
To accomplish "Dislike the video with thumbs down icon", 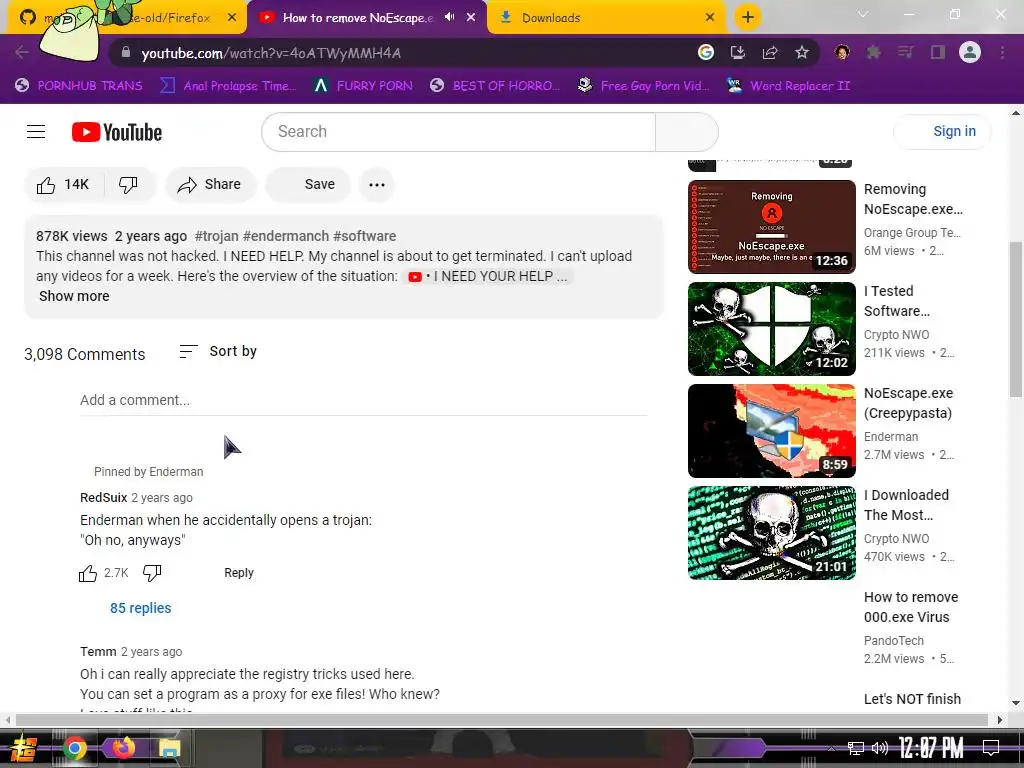I will (129, 185).
